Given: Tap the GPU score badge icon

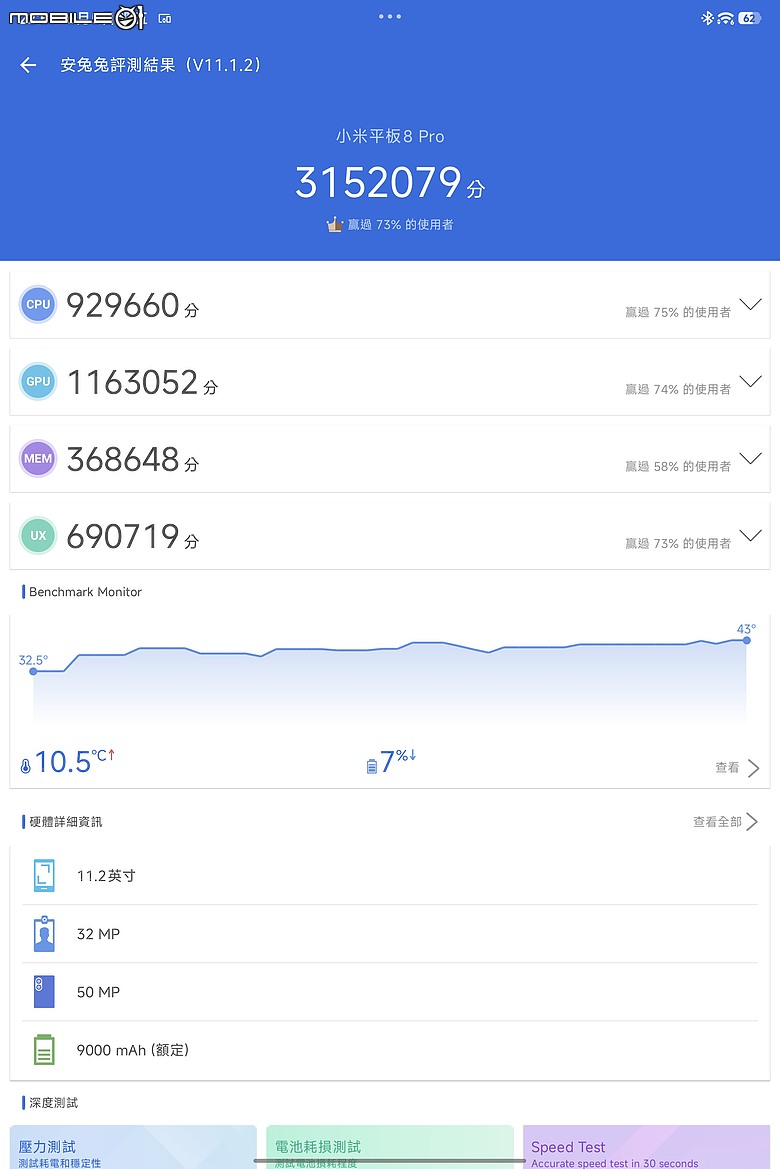Looking at the screenshot, I should [38, 381].
